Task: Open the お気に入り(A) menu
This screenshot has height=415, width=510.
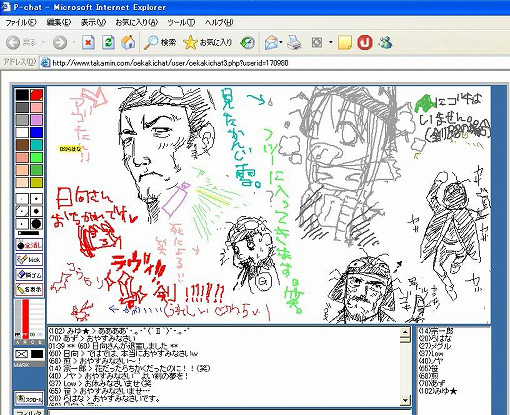Action: pyautogui.click(x=137, y=23)
